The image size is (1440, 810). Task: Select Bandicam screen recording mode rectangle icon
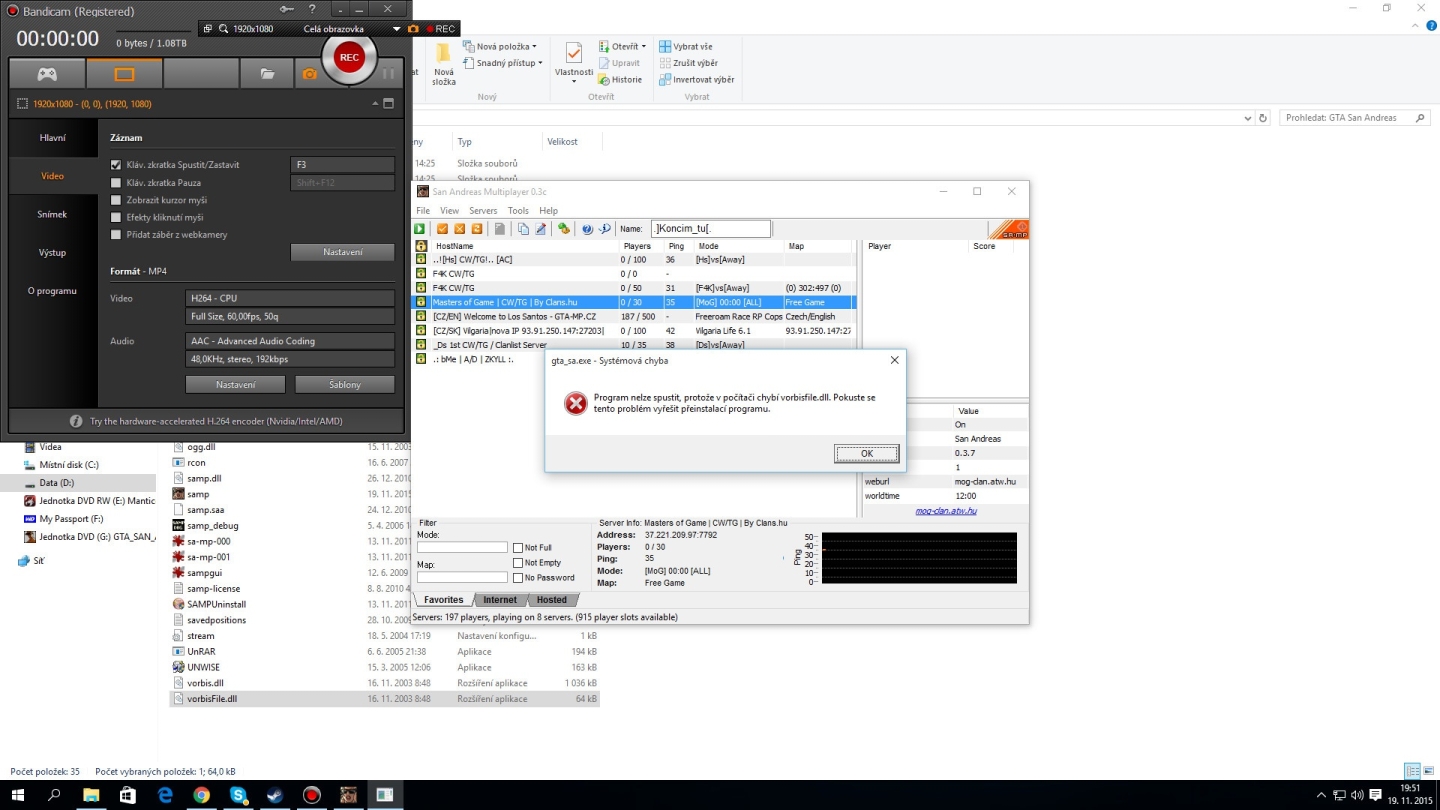(124, 74)
